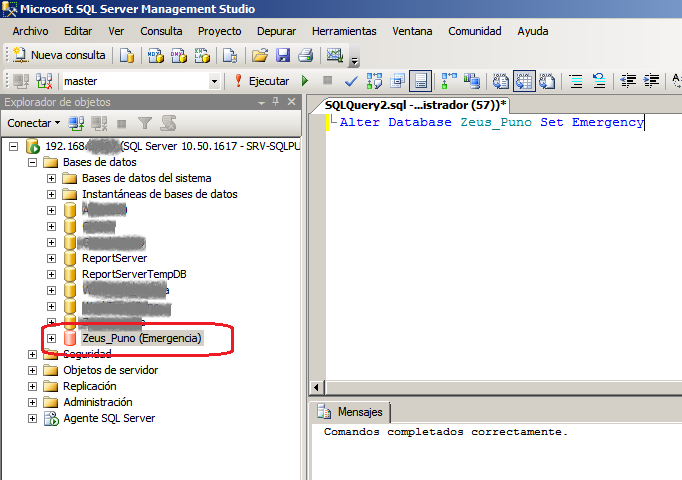Toggle Results to file icon

pos(547,81)
